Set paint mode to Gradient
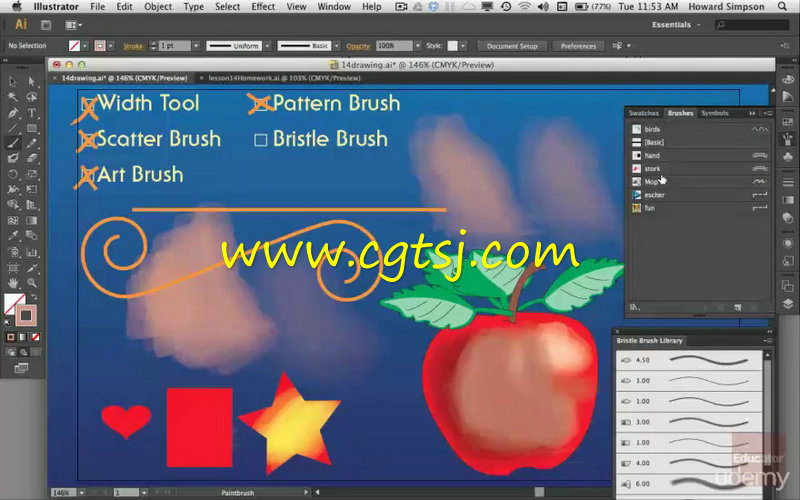 tap(23, 337)
